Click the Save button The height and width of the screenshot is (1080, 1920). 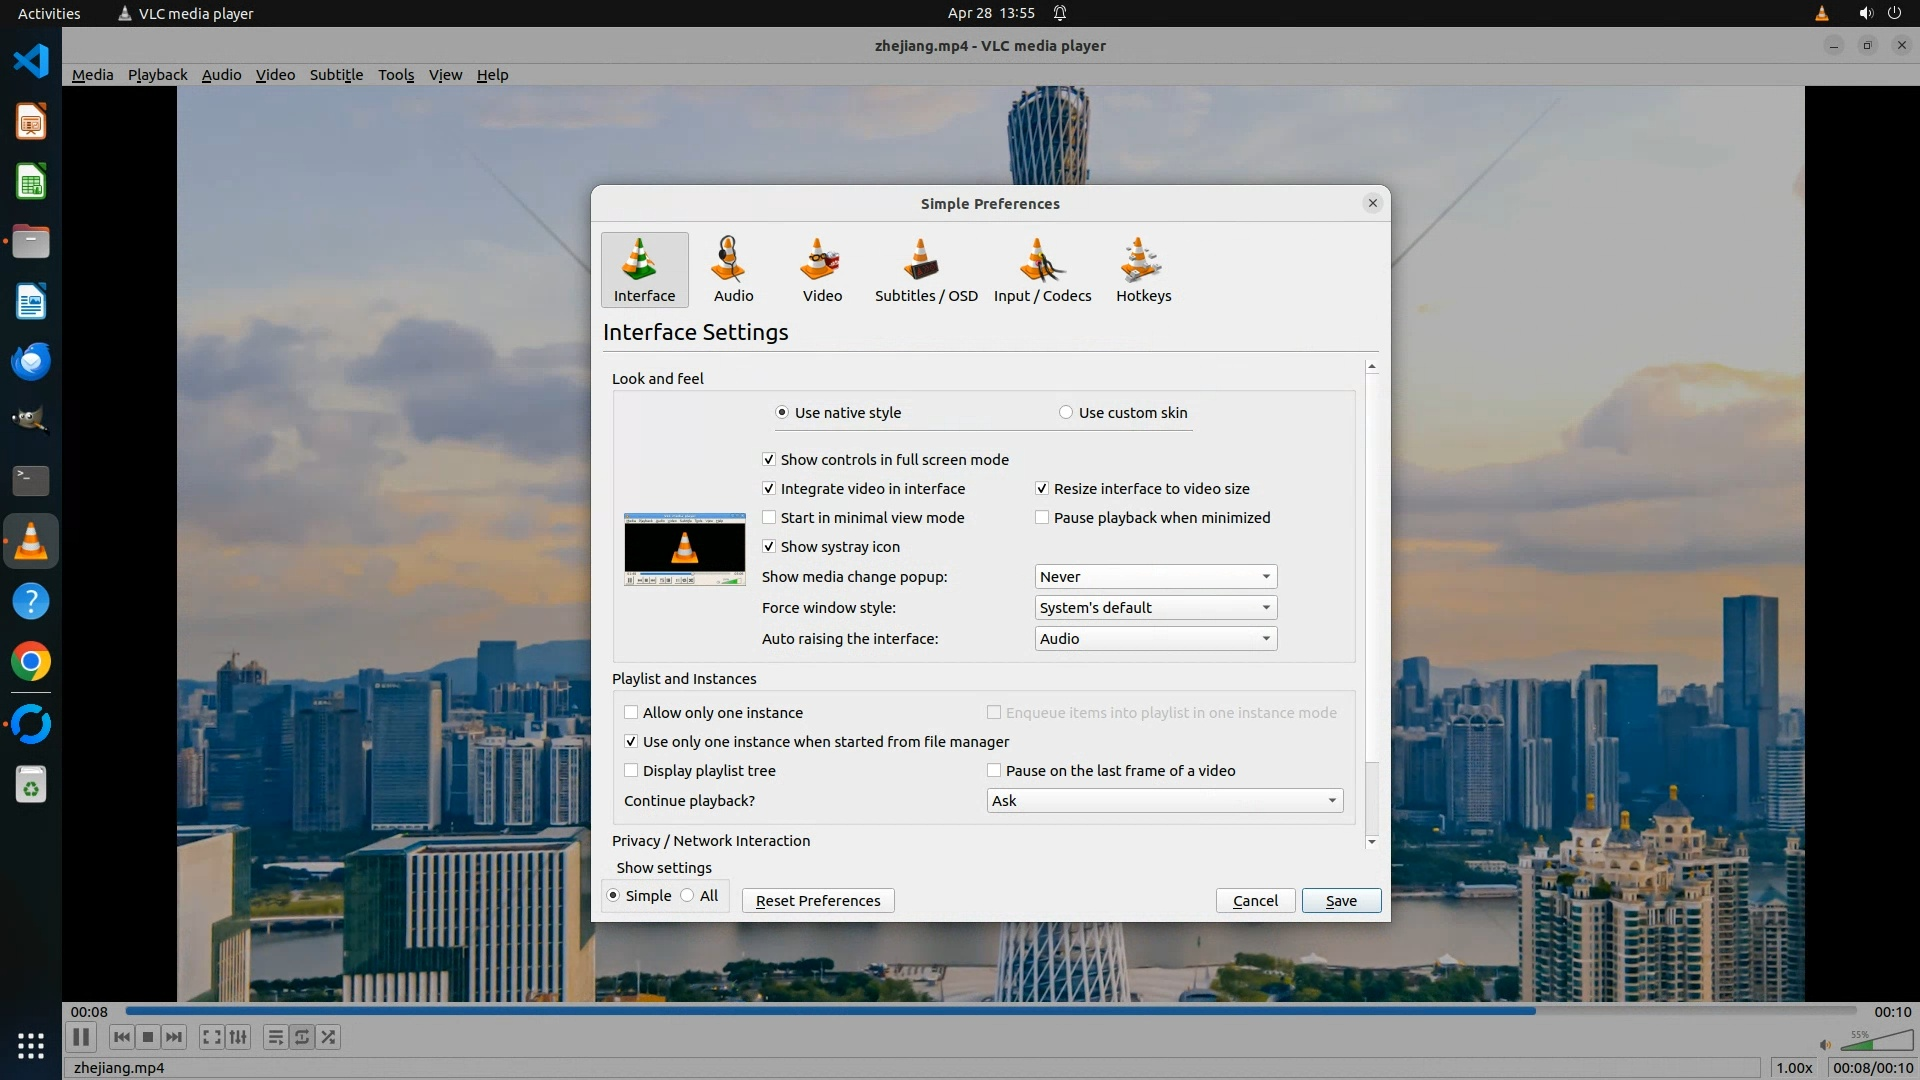(1340, 901)
